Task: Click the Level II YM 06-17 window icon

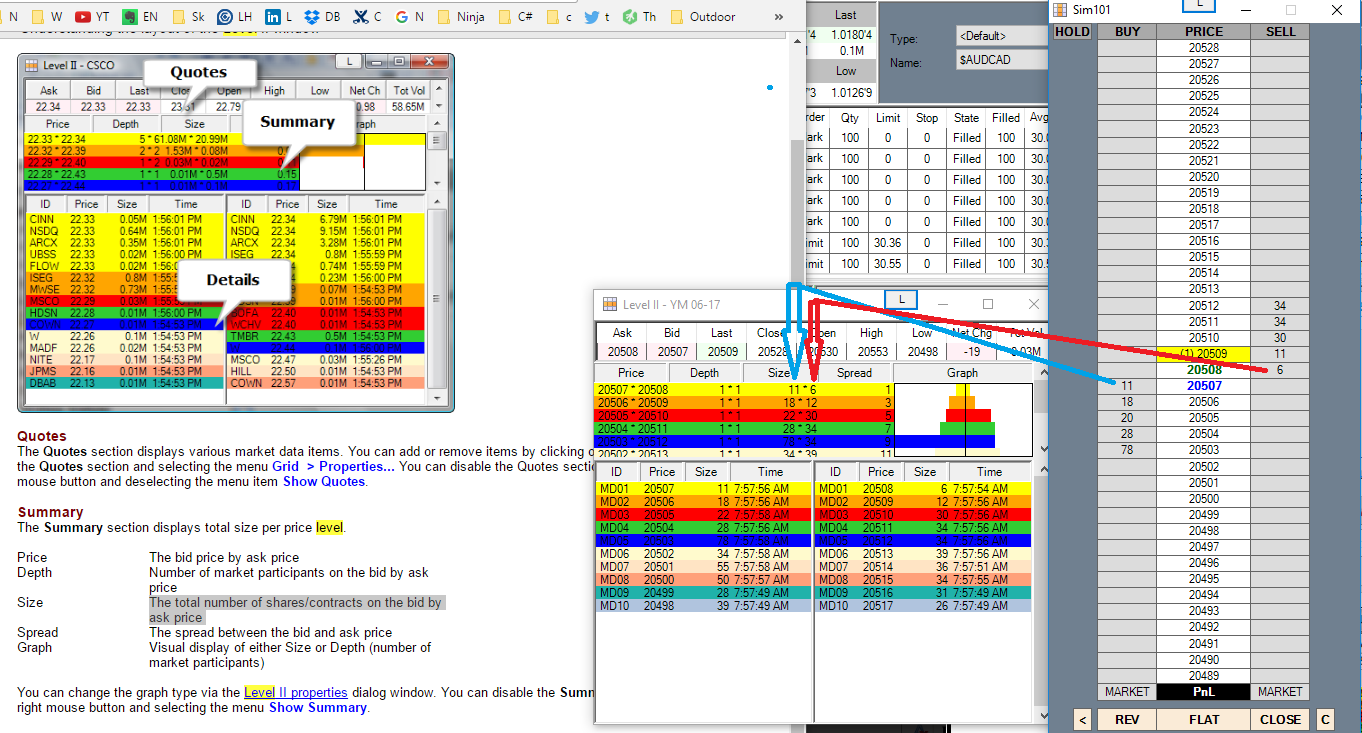Action: coord(608,305)
